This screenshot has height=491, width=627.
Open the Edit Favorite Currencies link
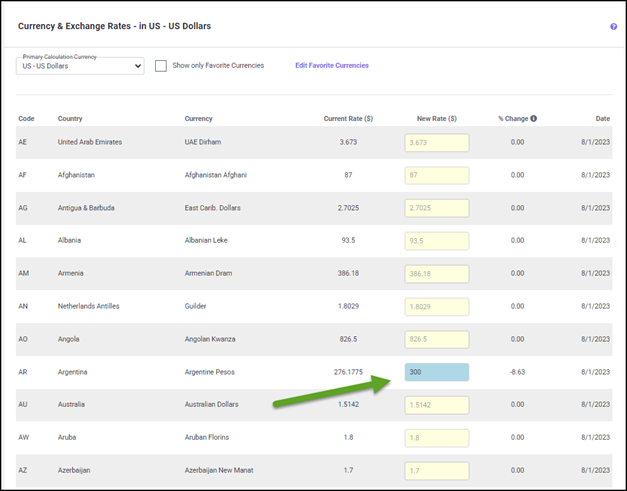(331, 66)
